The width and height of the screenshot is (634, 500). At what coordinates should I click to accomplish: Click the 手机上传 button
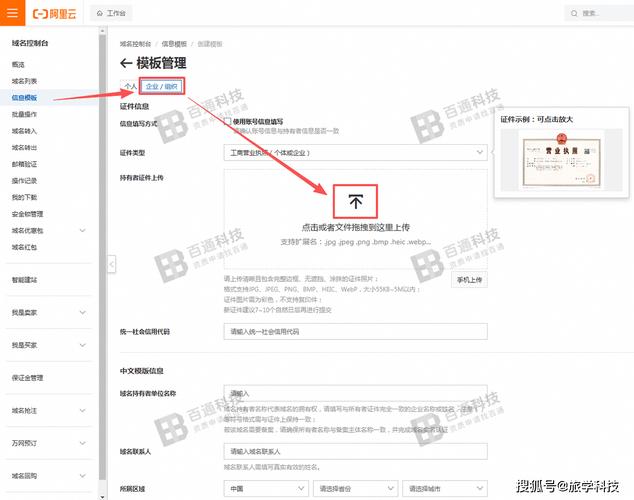click(x=469, y=280)
